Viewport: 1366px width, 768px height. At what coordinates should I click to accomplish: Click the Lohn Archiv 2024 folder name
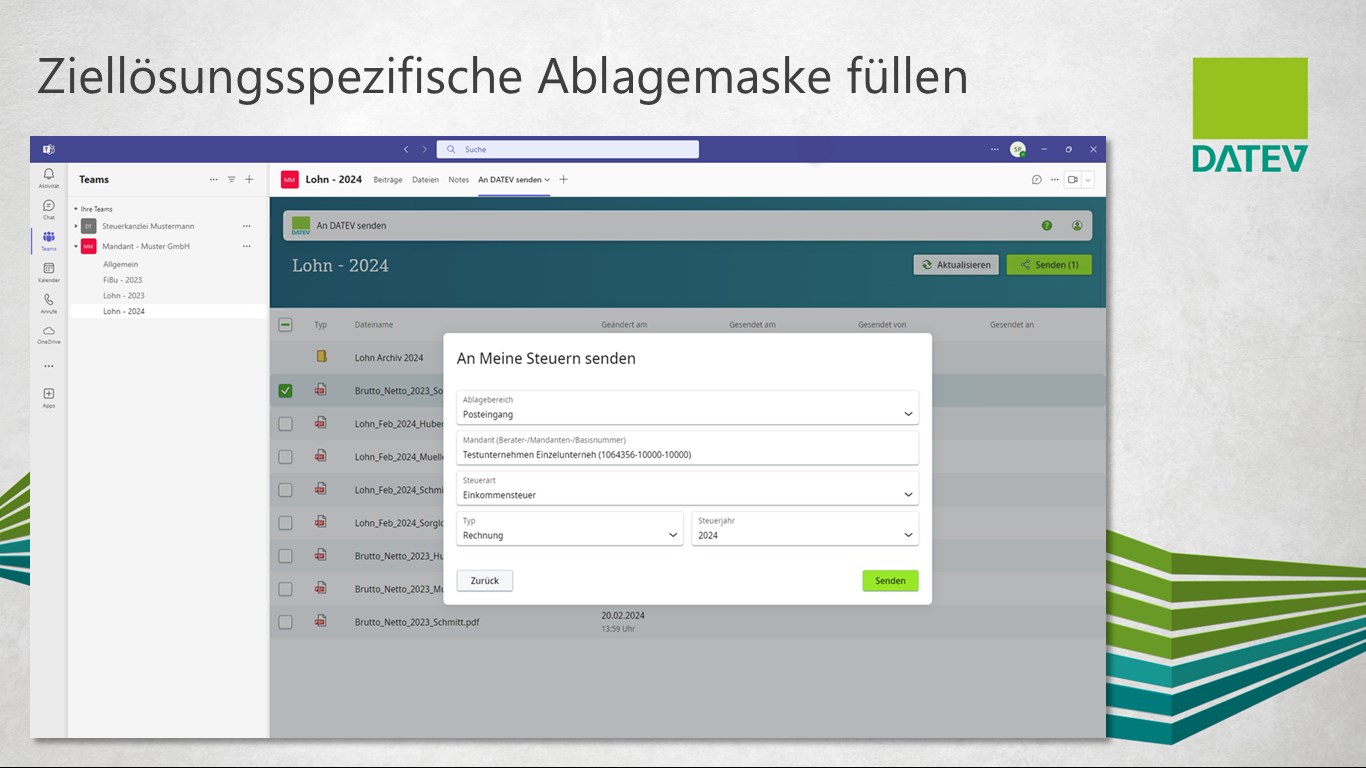click(x=389, y=357)
